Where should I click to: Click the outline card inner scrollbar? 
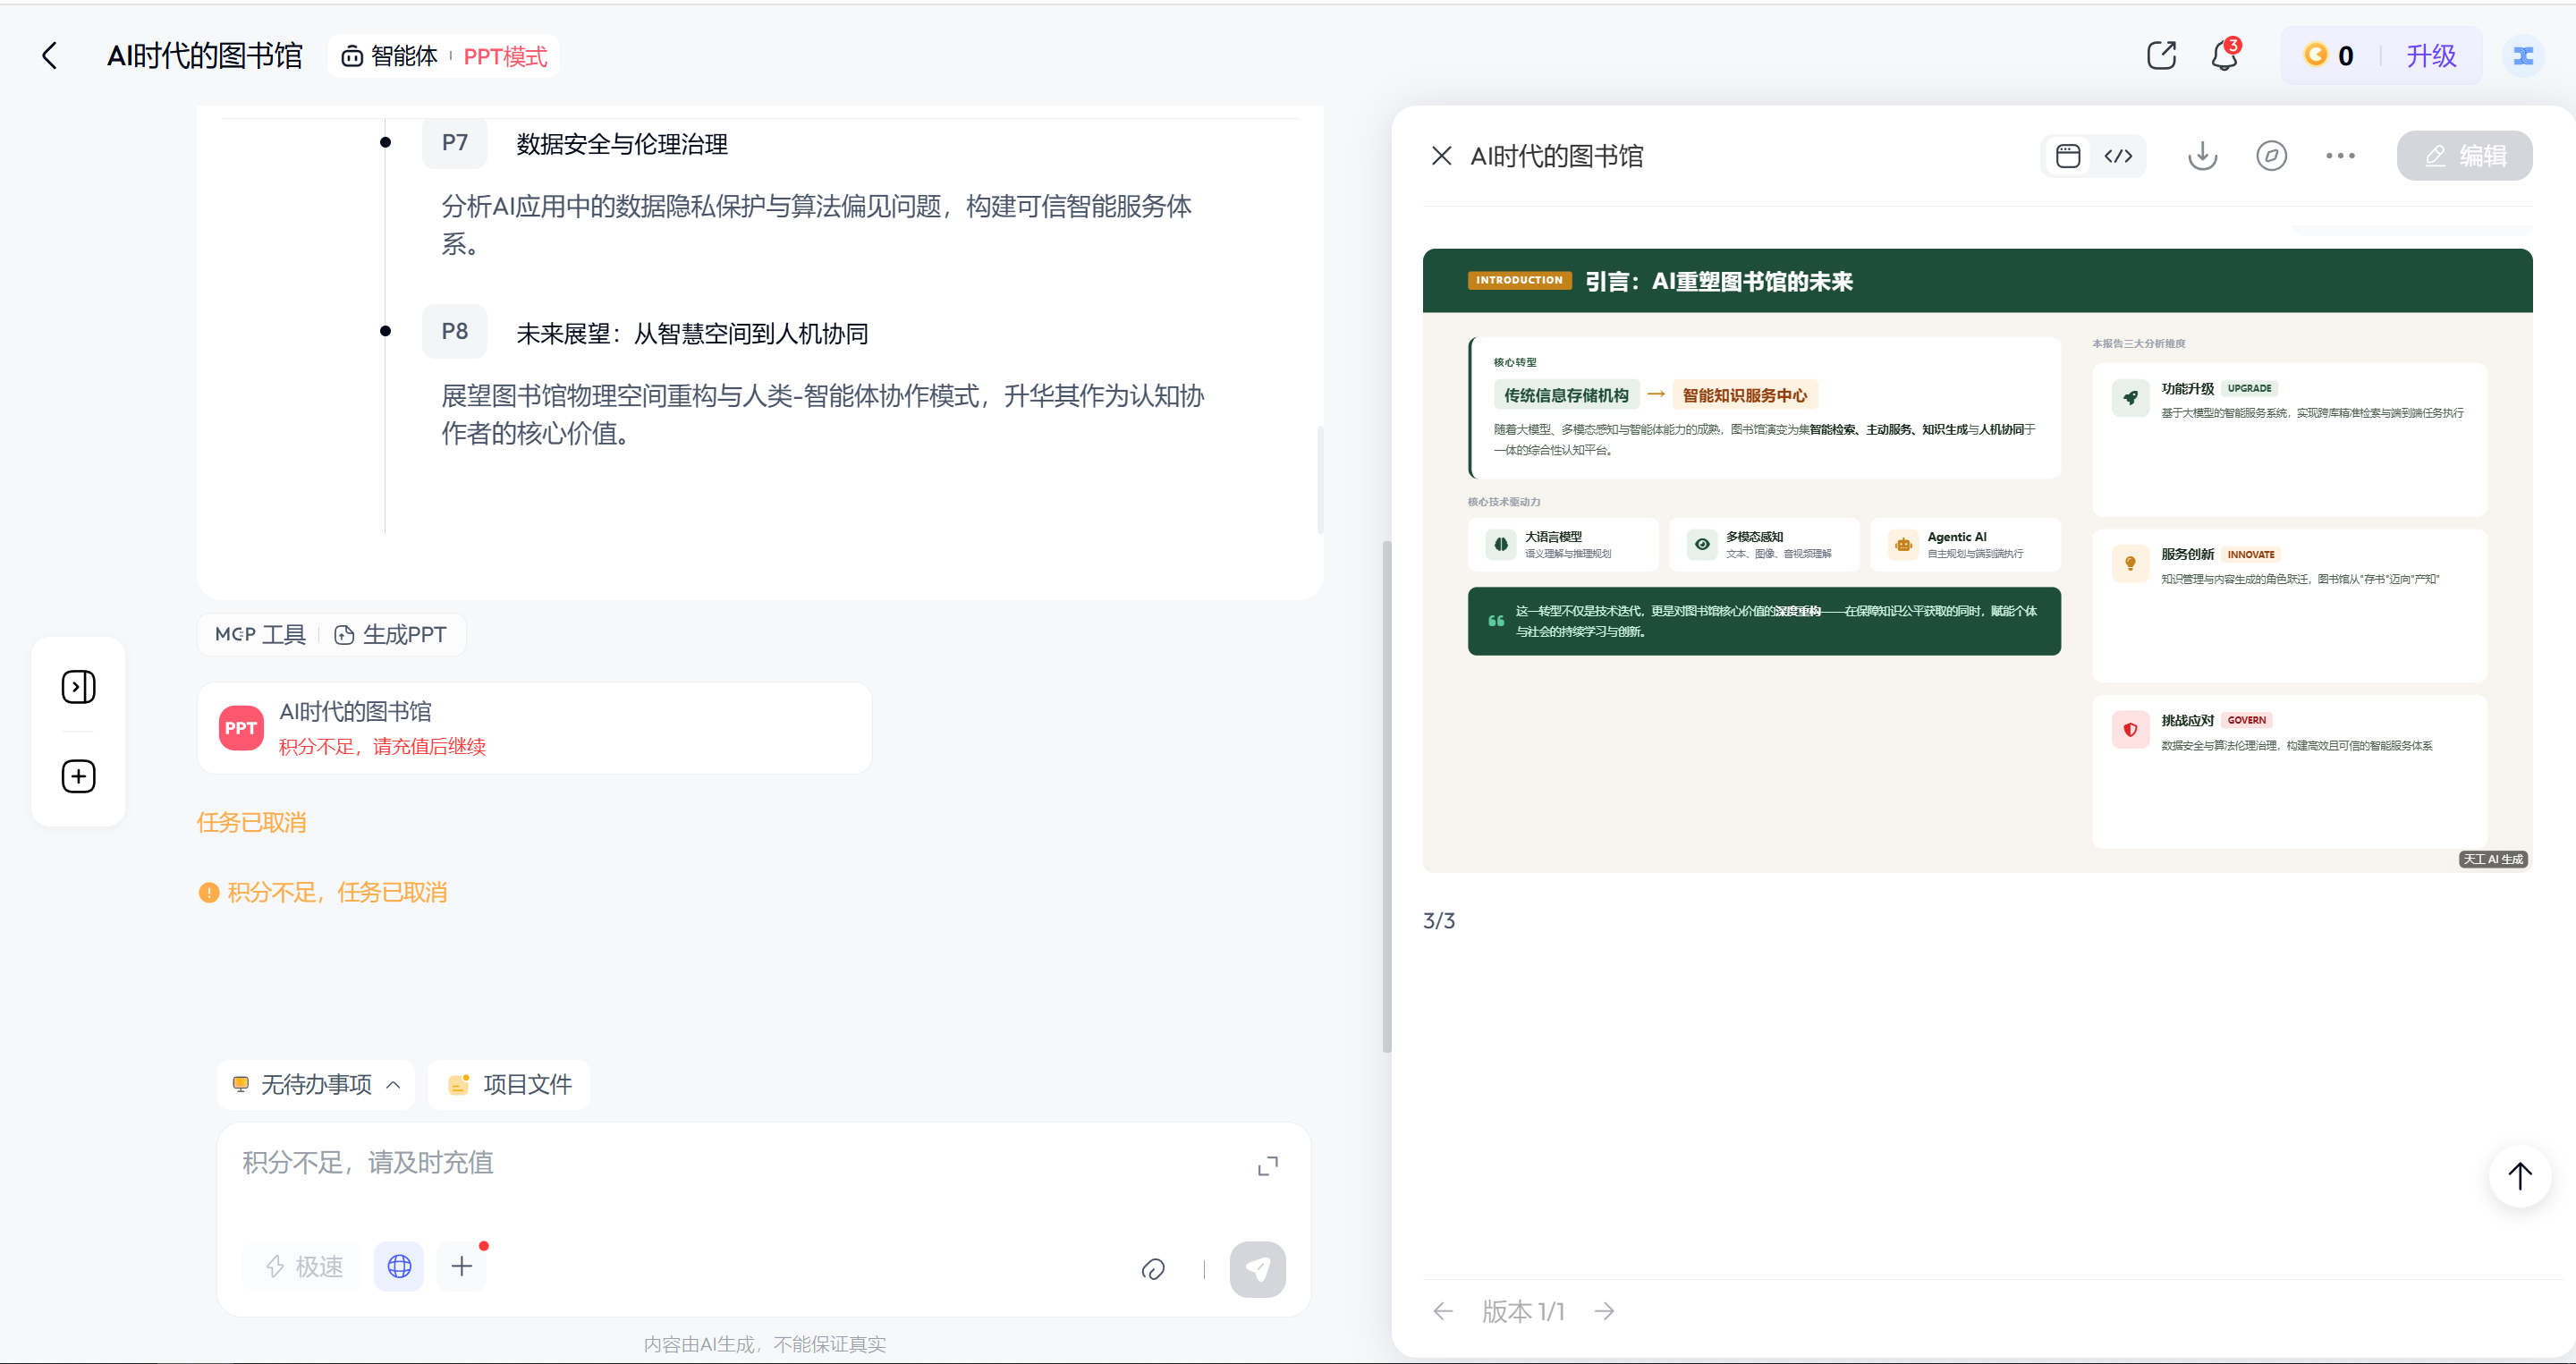pyautogui.click(x=1320, y=480)
